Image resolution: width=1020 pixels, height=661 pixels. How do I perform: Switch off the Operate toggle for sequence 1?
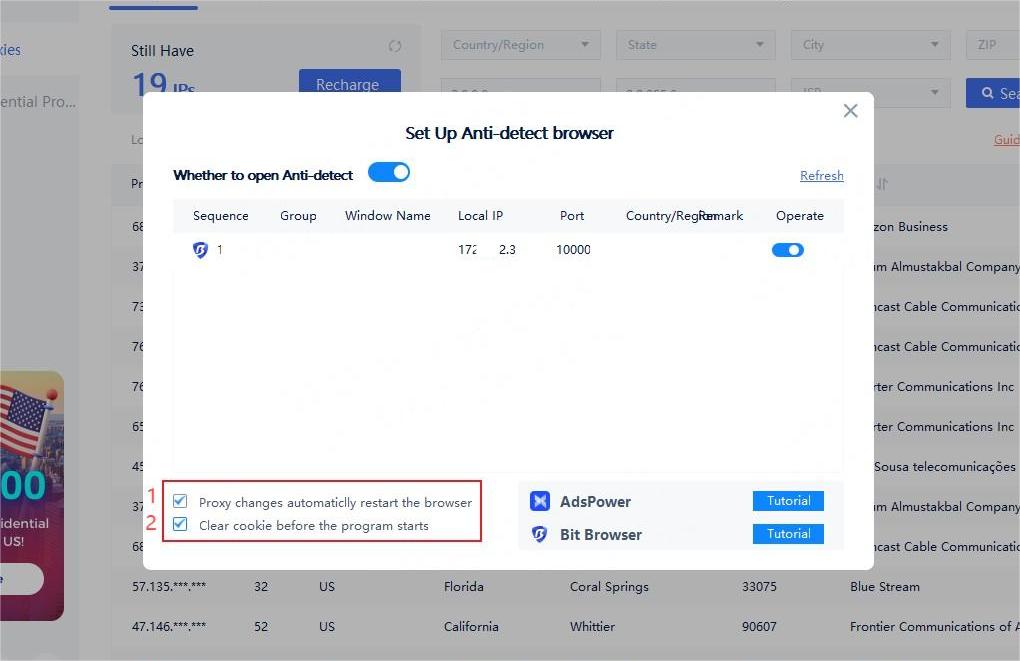pyautogui.click(x=787, y=250)
